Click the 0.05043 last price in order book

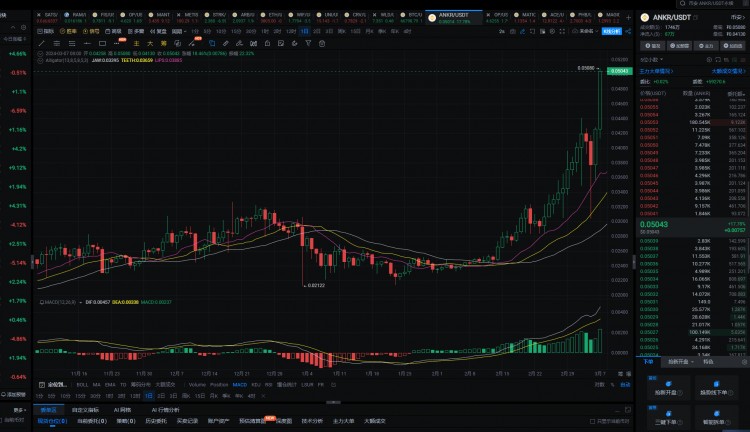click(x=654, y=224)
